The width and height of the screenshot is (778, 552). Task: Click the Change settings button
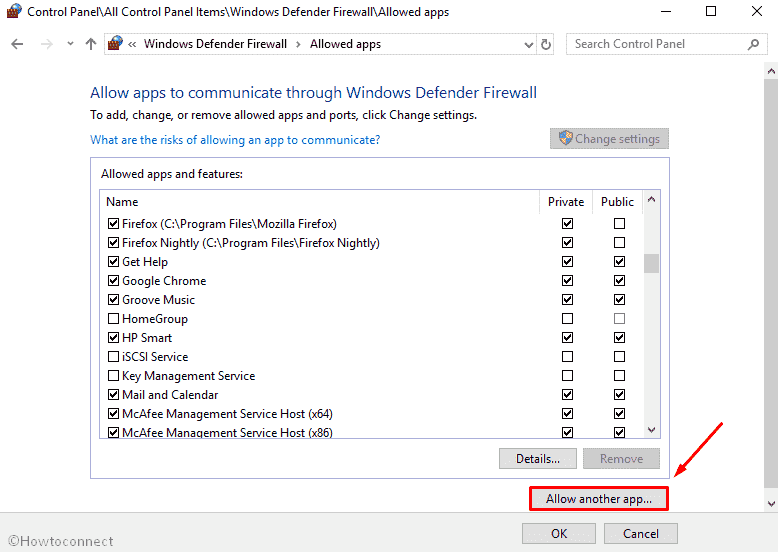coord(609,138)
